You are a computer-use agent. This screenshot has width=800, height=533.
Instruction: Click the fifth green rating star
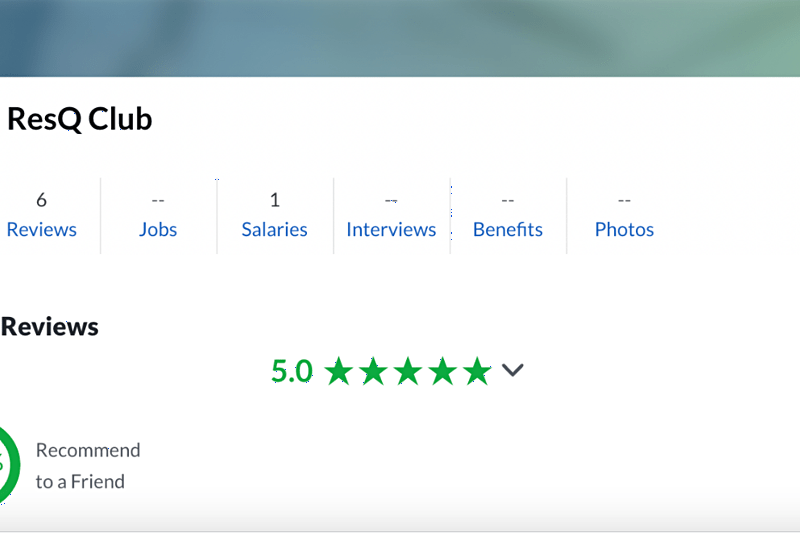coord(477,372)
